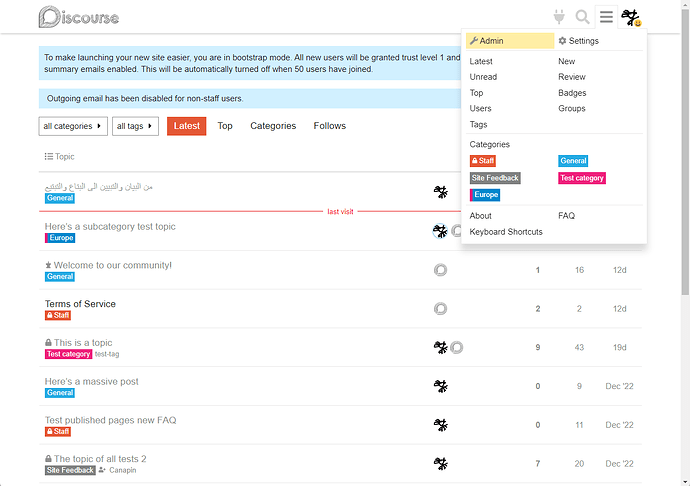The width and height of the screenshot is (690, 486).
Task: Open About from the menu
Action: click(x=481, y=216)
